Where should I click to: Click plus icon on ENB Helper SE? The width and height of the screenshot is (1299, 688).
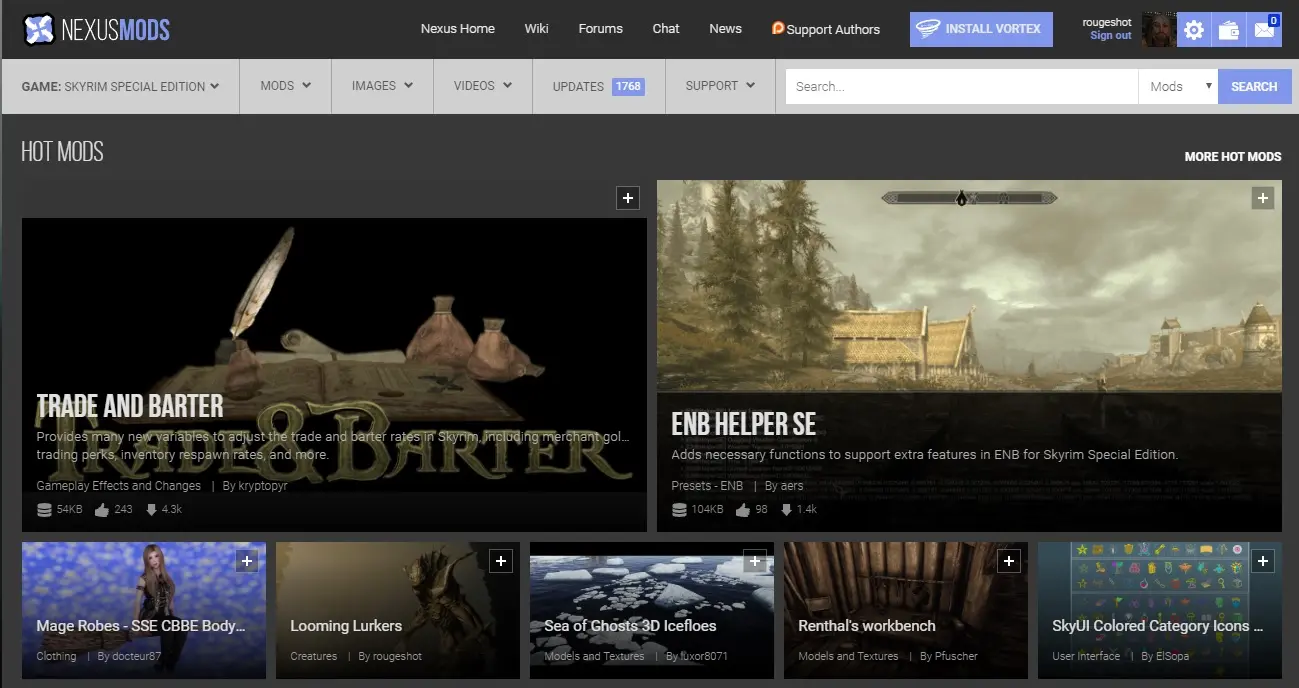point(1263,198)
